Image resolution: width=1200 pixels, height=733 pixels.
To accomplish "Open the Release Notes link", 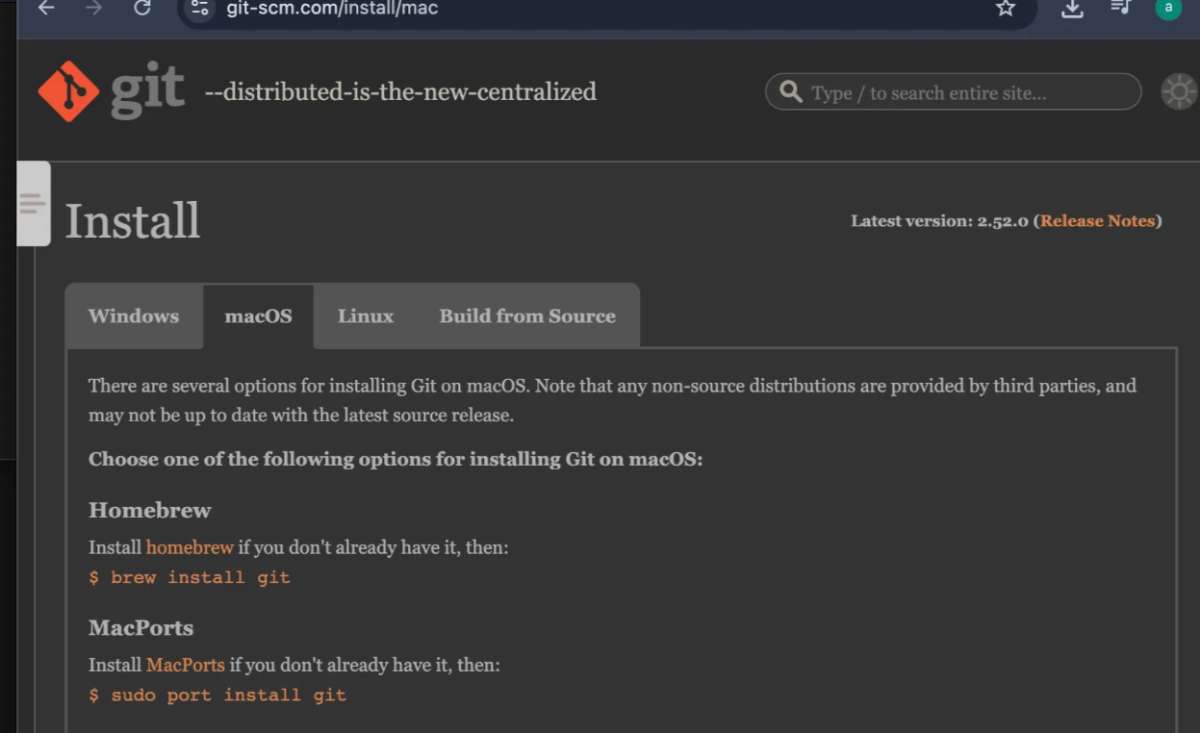I will (1097, 221).
